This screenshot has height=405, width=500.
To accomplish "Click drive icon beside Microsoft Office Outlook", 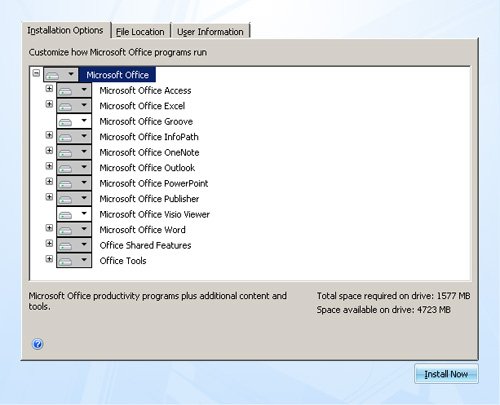I will (x=65, y=168).
